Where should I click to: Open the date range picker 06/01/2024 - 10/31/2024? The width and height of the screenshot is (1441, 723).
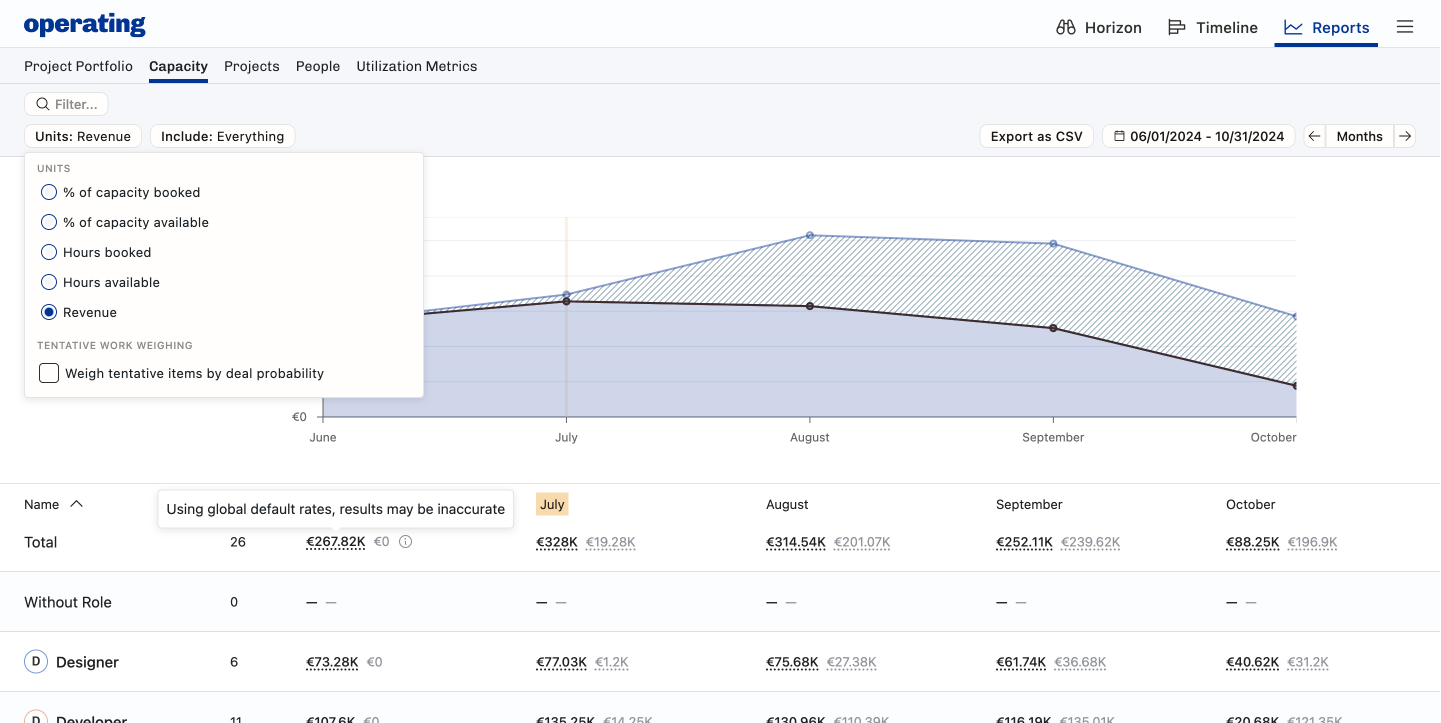1198,136
